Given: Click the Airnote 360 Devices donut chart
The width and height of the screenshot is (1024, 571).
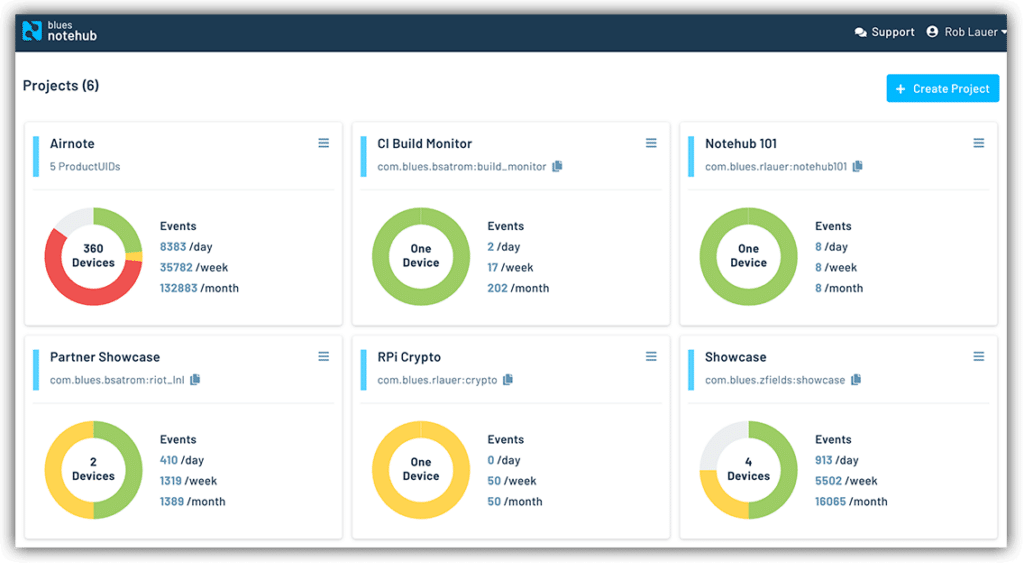Looking at the screenshot, I should coord(93,256).
